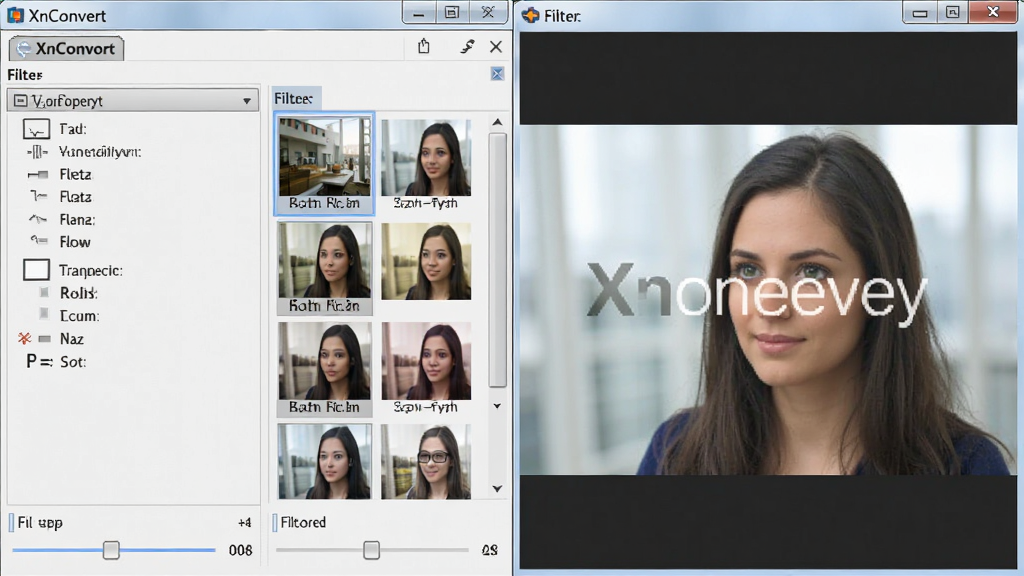Click the +4 value beside Fil upp
This screenshot has height=576, width=1024.
point(244,522)
